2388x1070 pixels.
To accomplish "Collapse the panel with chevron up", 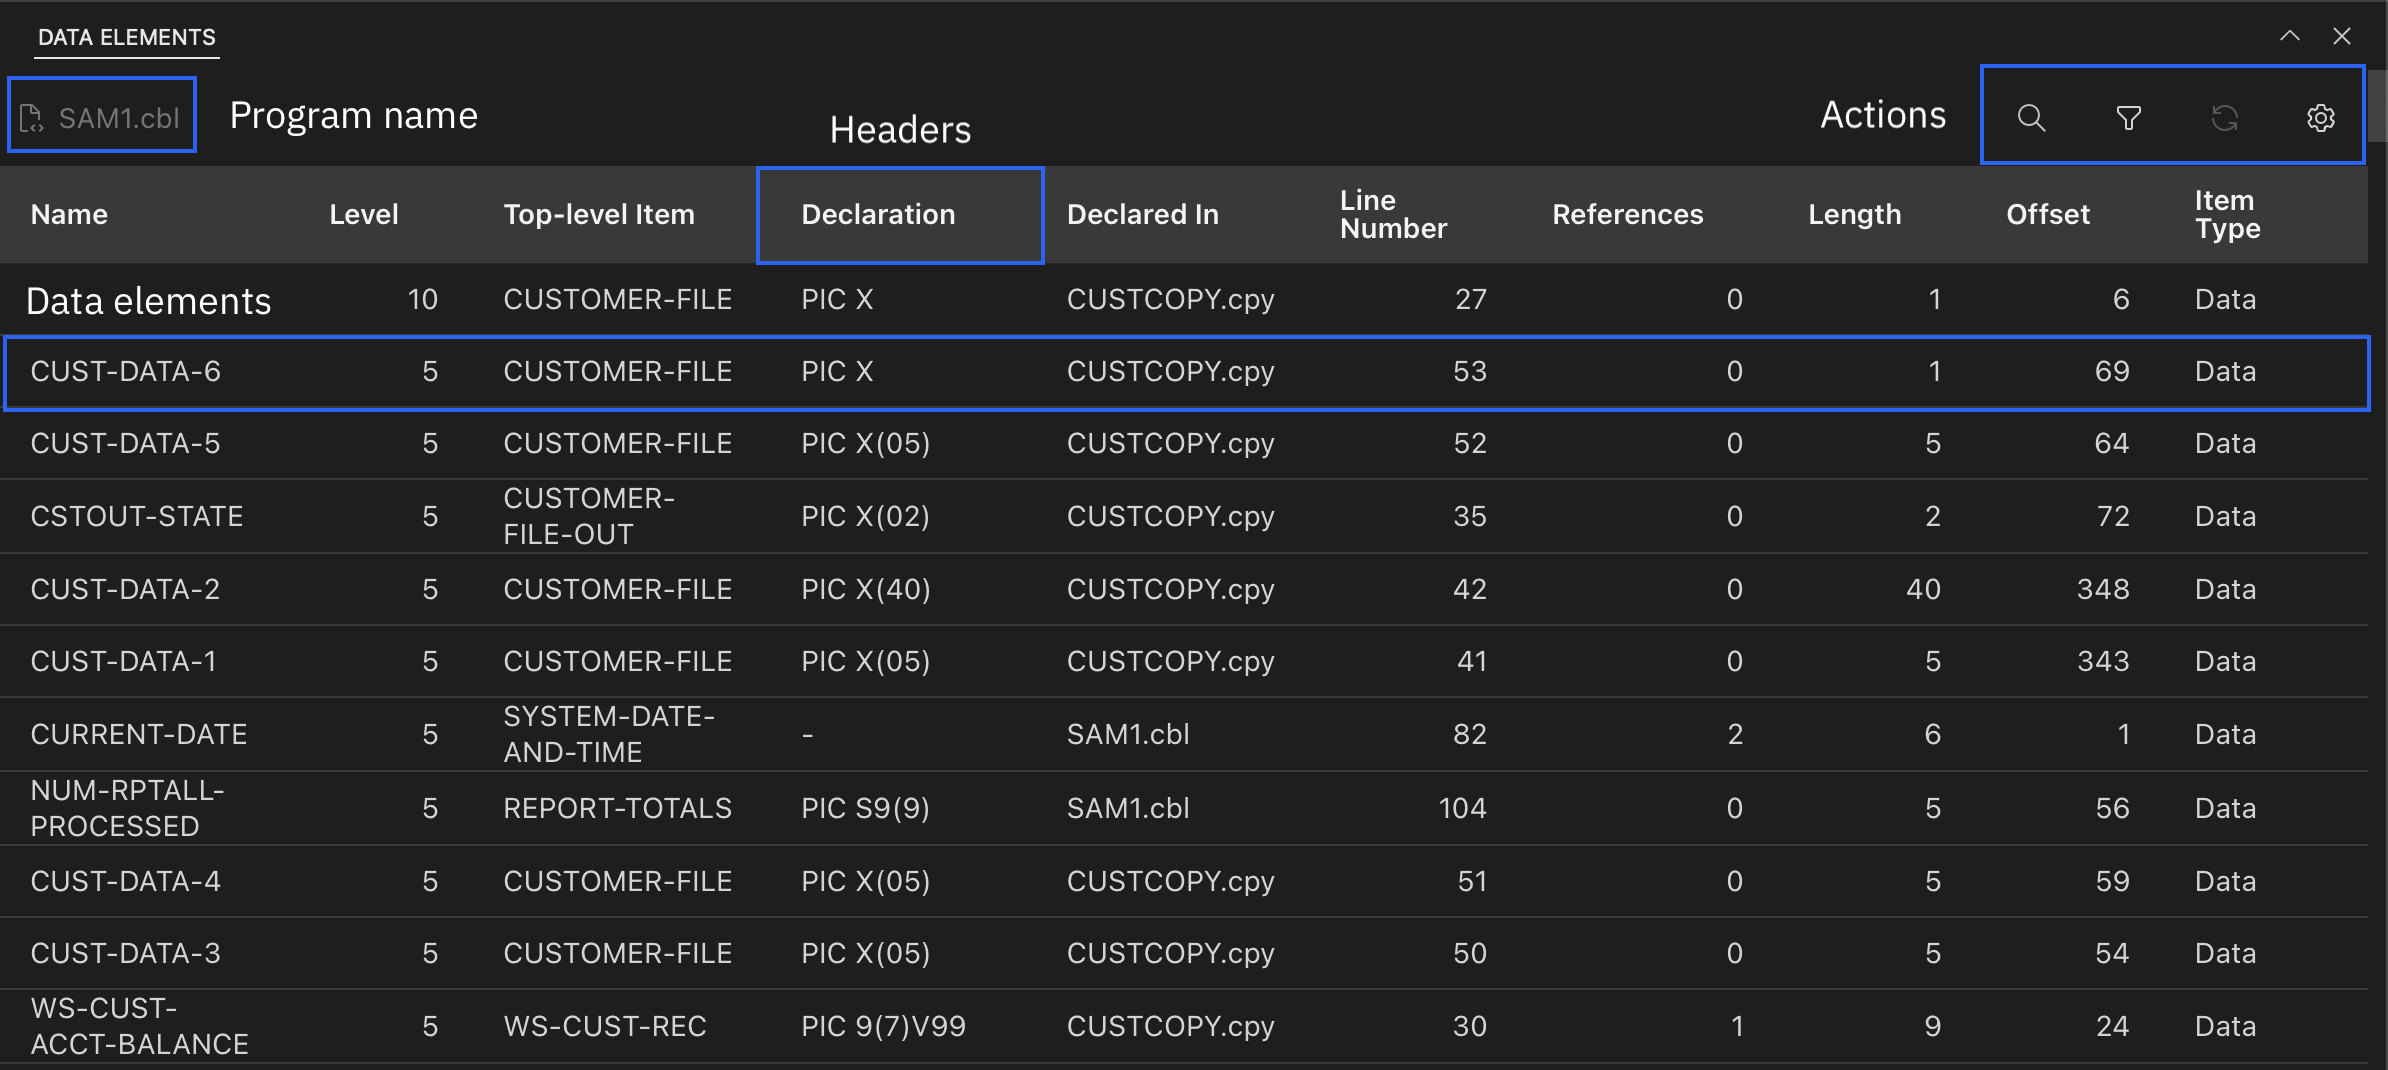I will [x=2289, y=36].
